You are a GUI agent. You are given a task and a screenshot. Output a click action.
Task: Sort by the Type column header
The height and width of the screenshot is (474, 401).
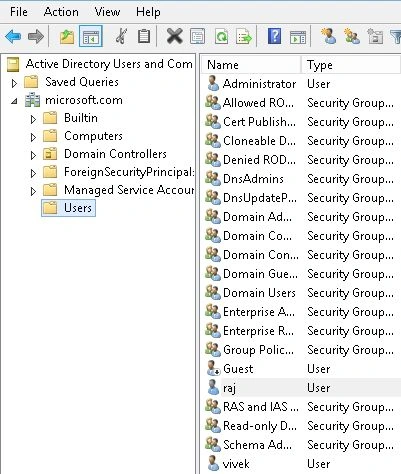(x=351, y=65)
